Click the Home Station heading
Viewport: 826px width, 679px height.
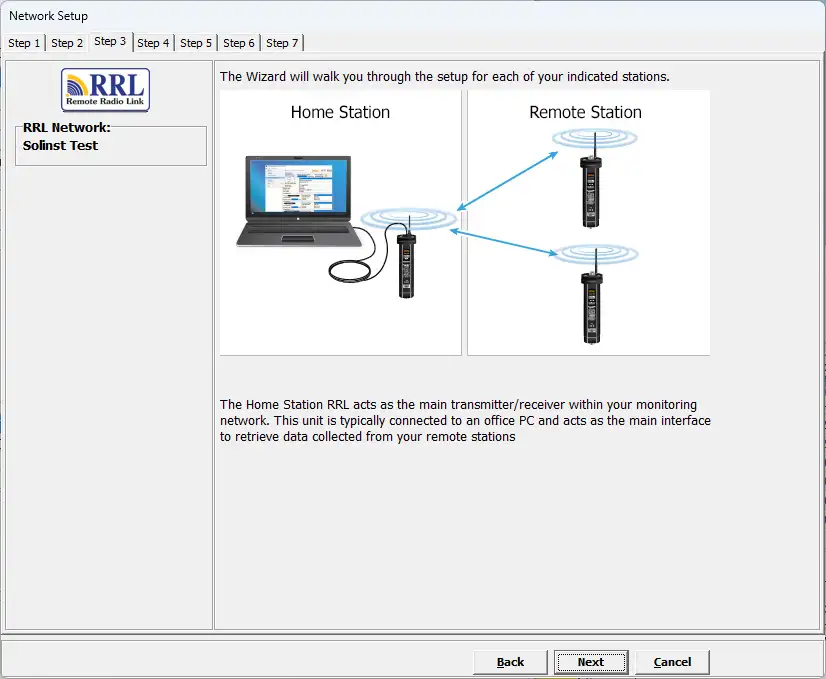pyautogui.click(x=340, y=112)
